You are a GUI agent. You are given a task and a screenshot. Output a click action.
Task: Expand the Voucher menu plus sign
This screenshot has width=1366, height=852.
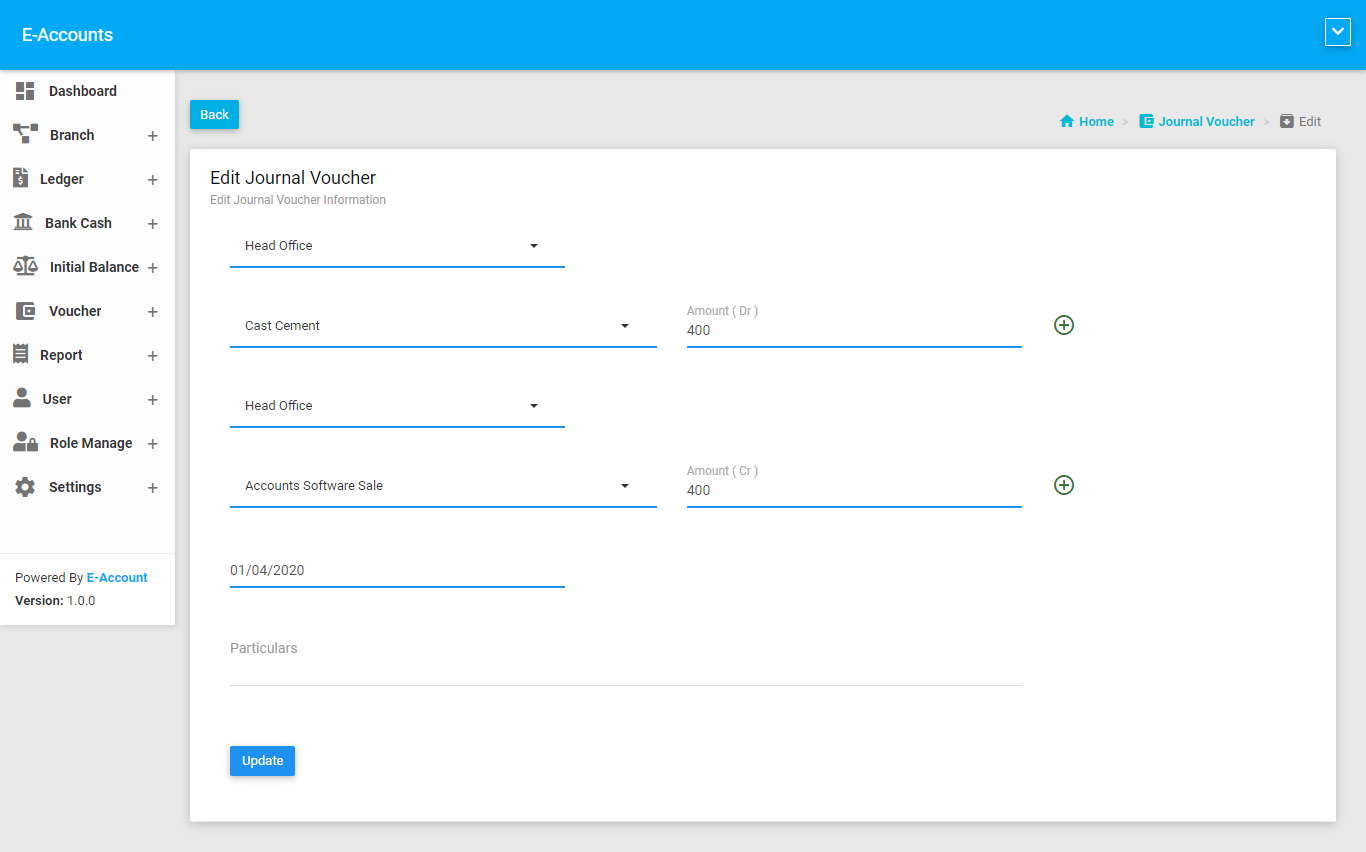click(x=153, y=312)
